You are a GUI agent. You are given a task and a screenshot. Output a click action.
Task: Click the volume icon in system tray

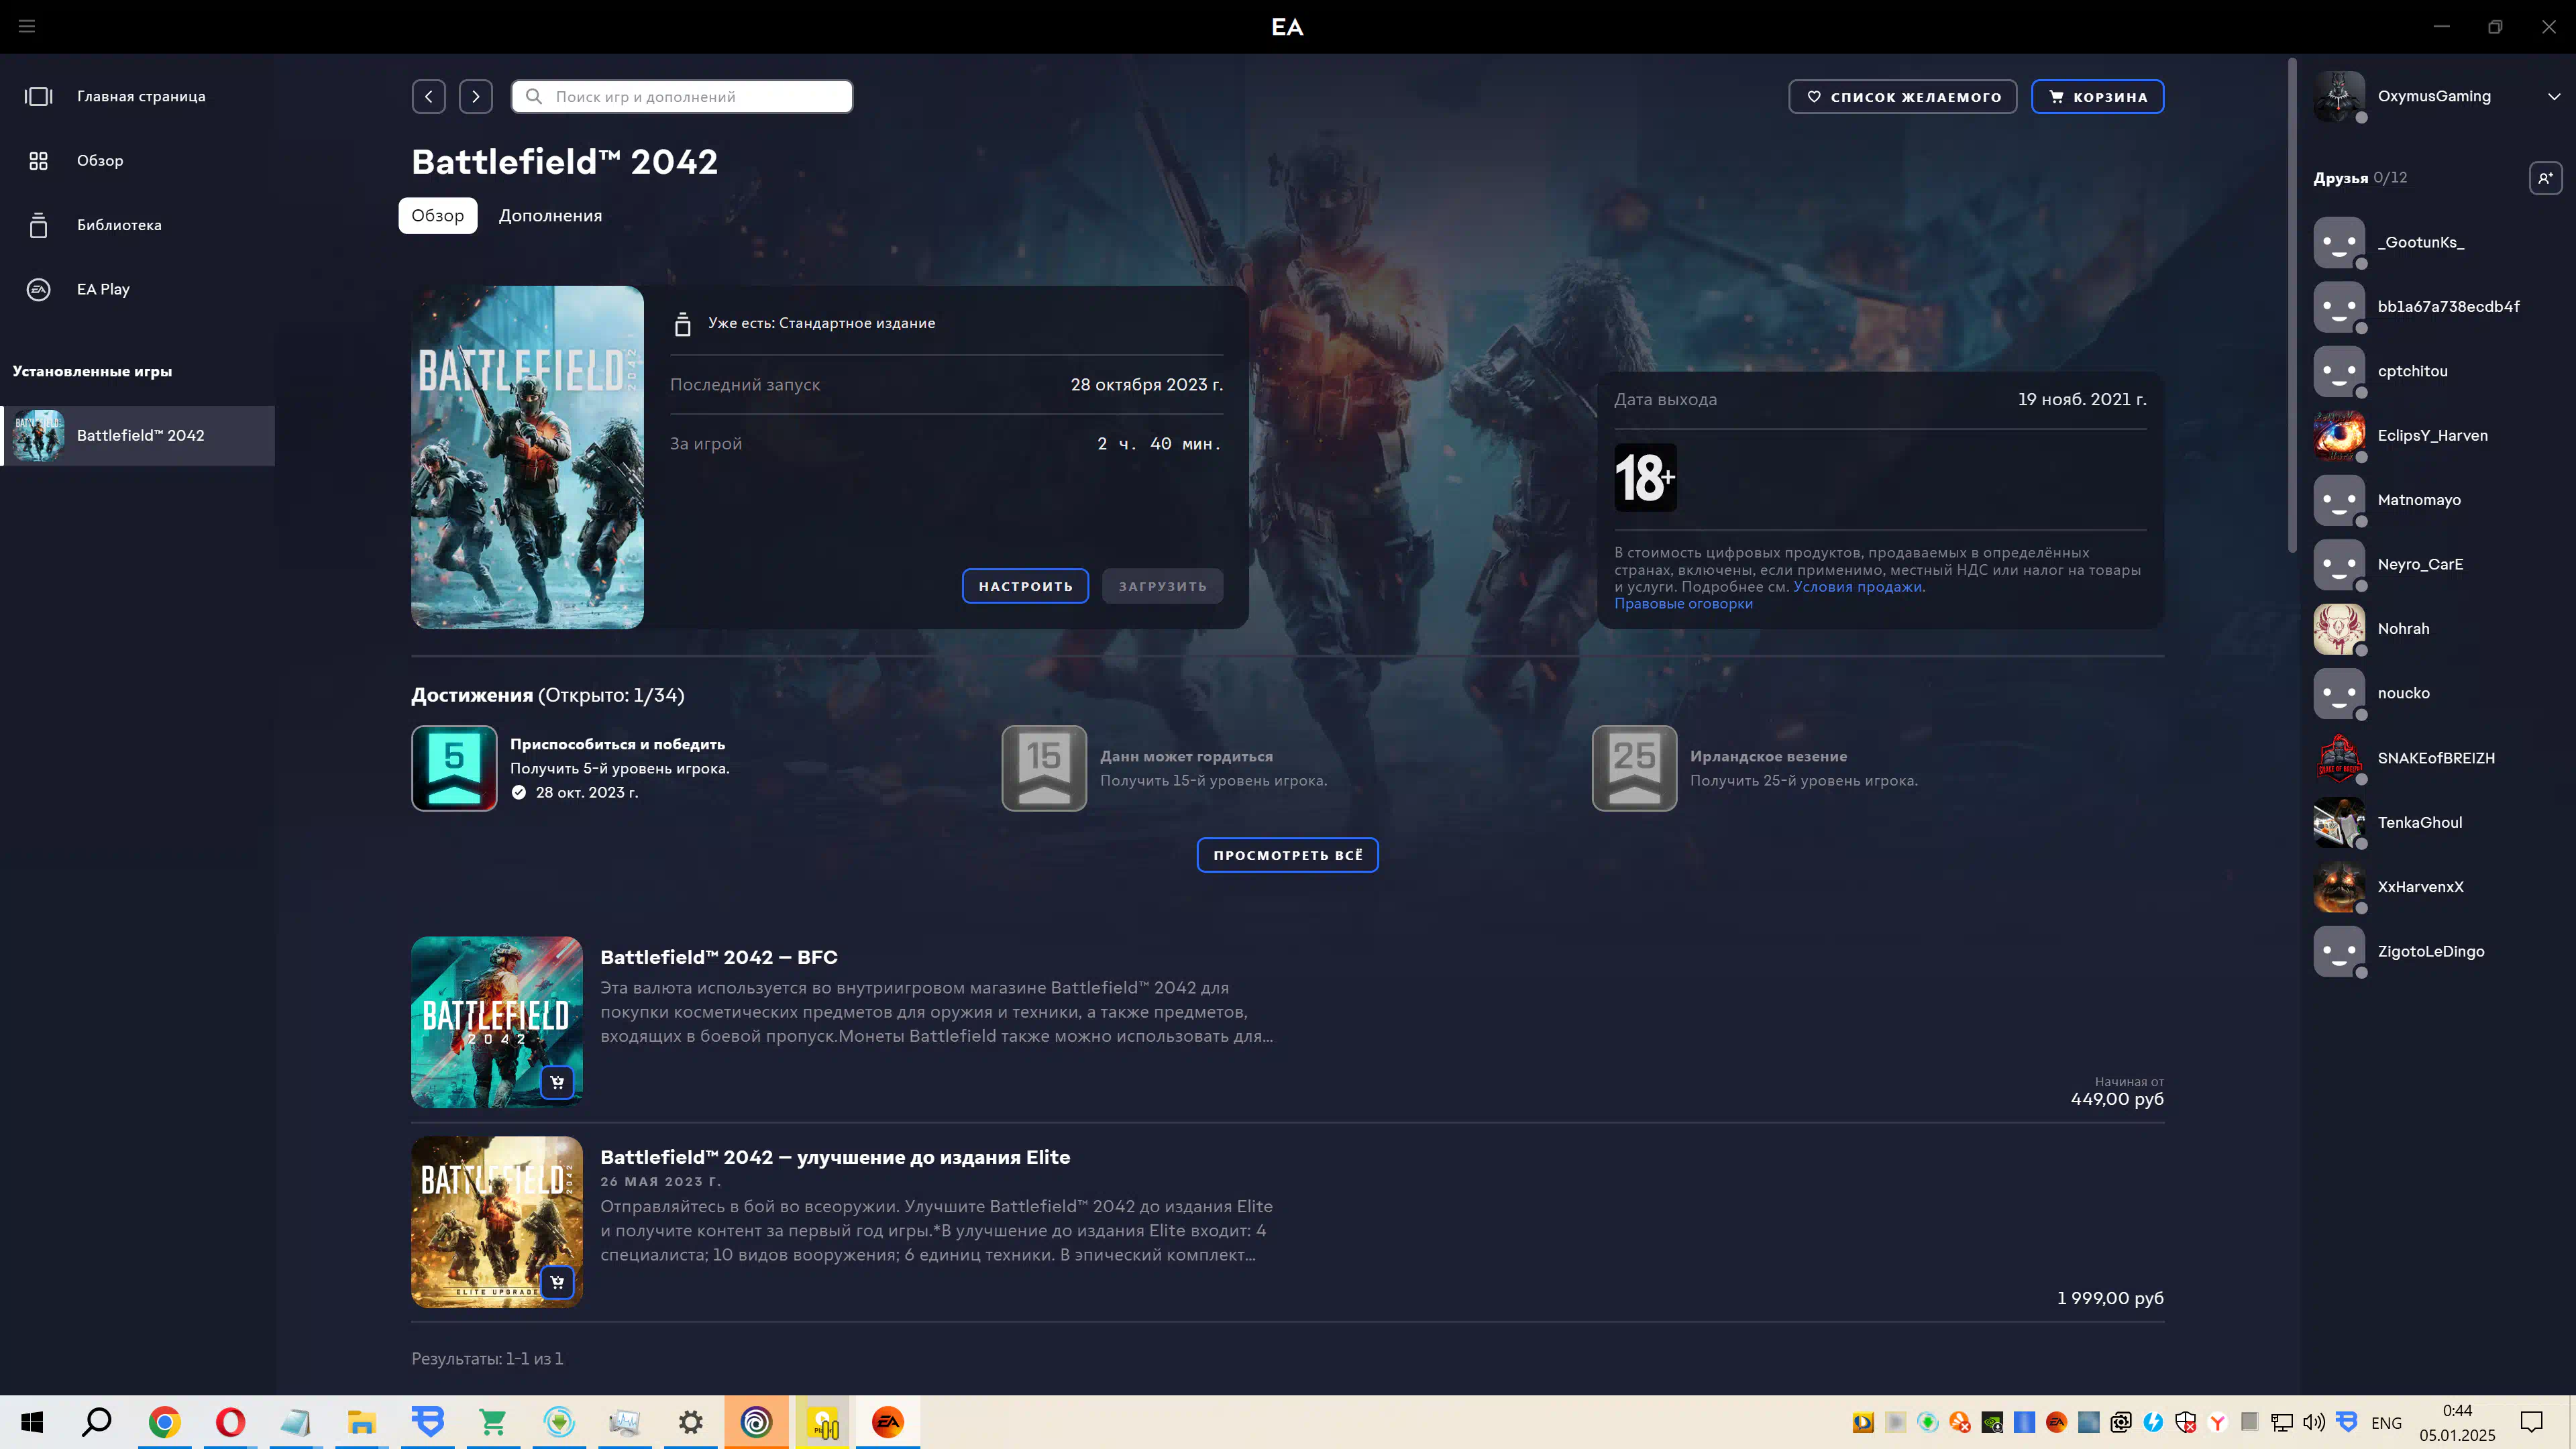(x=2314, y=1422)
